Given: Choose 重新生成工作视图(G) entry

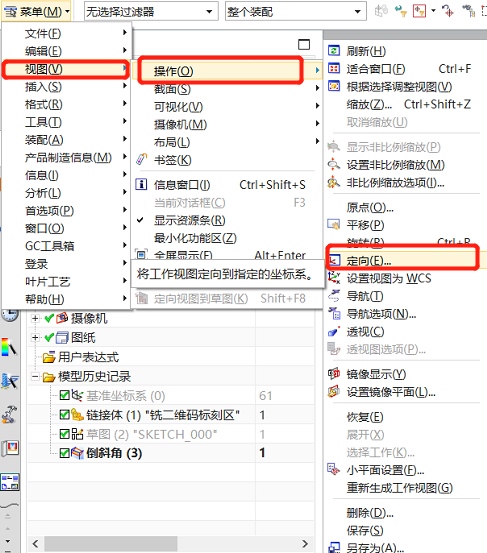Looking at the screenshot, I should (x=406, y=487).
